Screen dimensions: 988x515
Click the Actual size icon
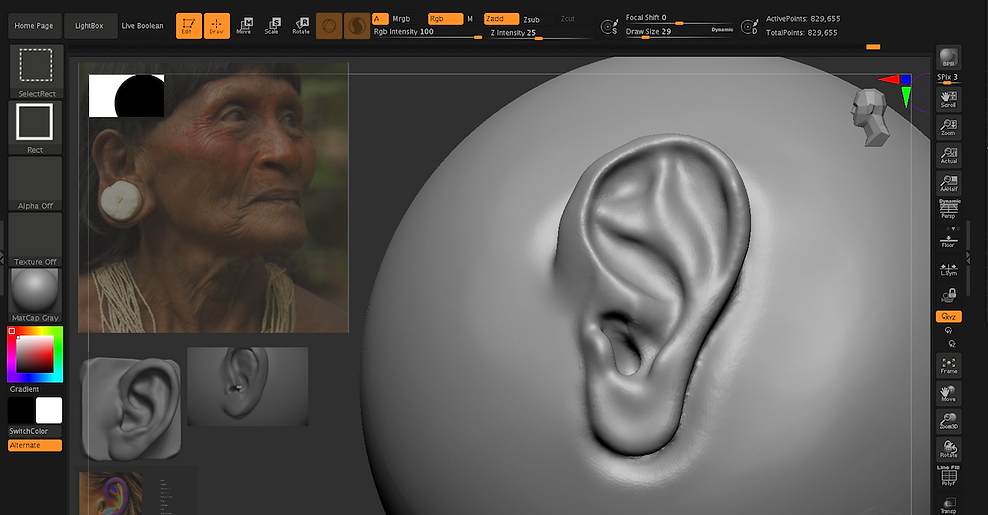948,155
